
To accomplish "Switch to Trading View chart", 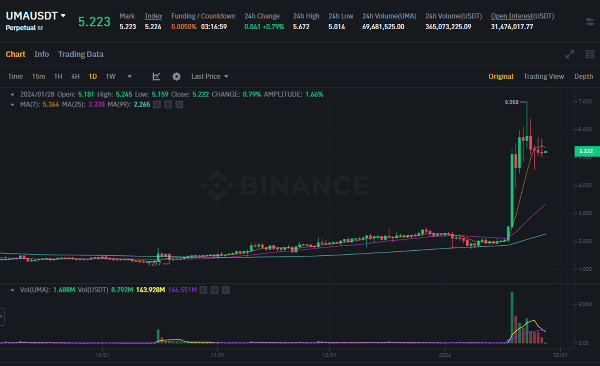I will 544,77.
